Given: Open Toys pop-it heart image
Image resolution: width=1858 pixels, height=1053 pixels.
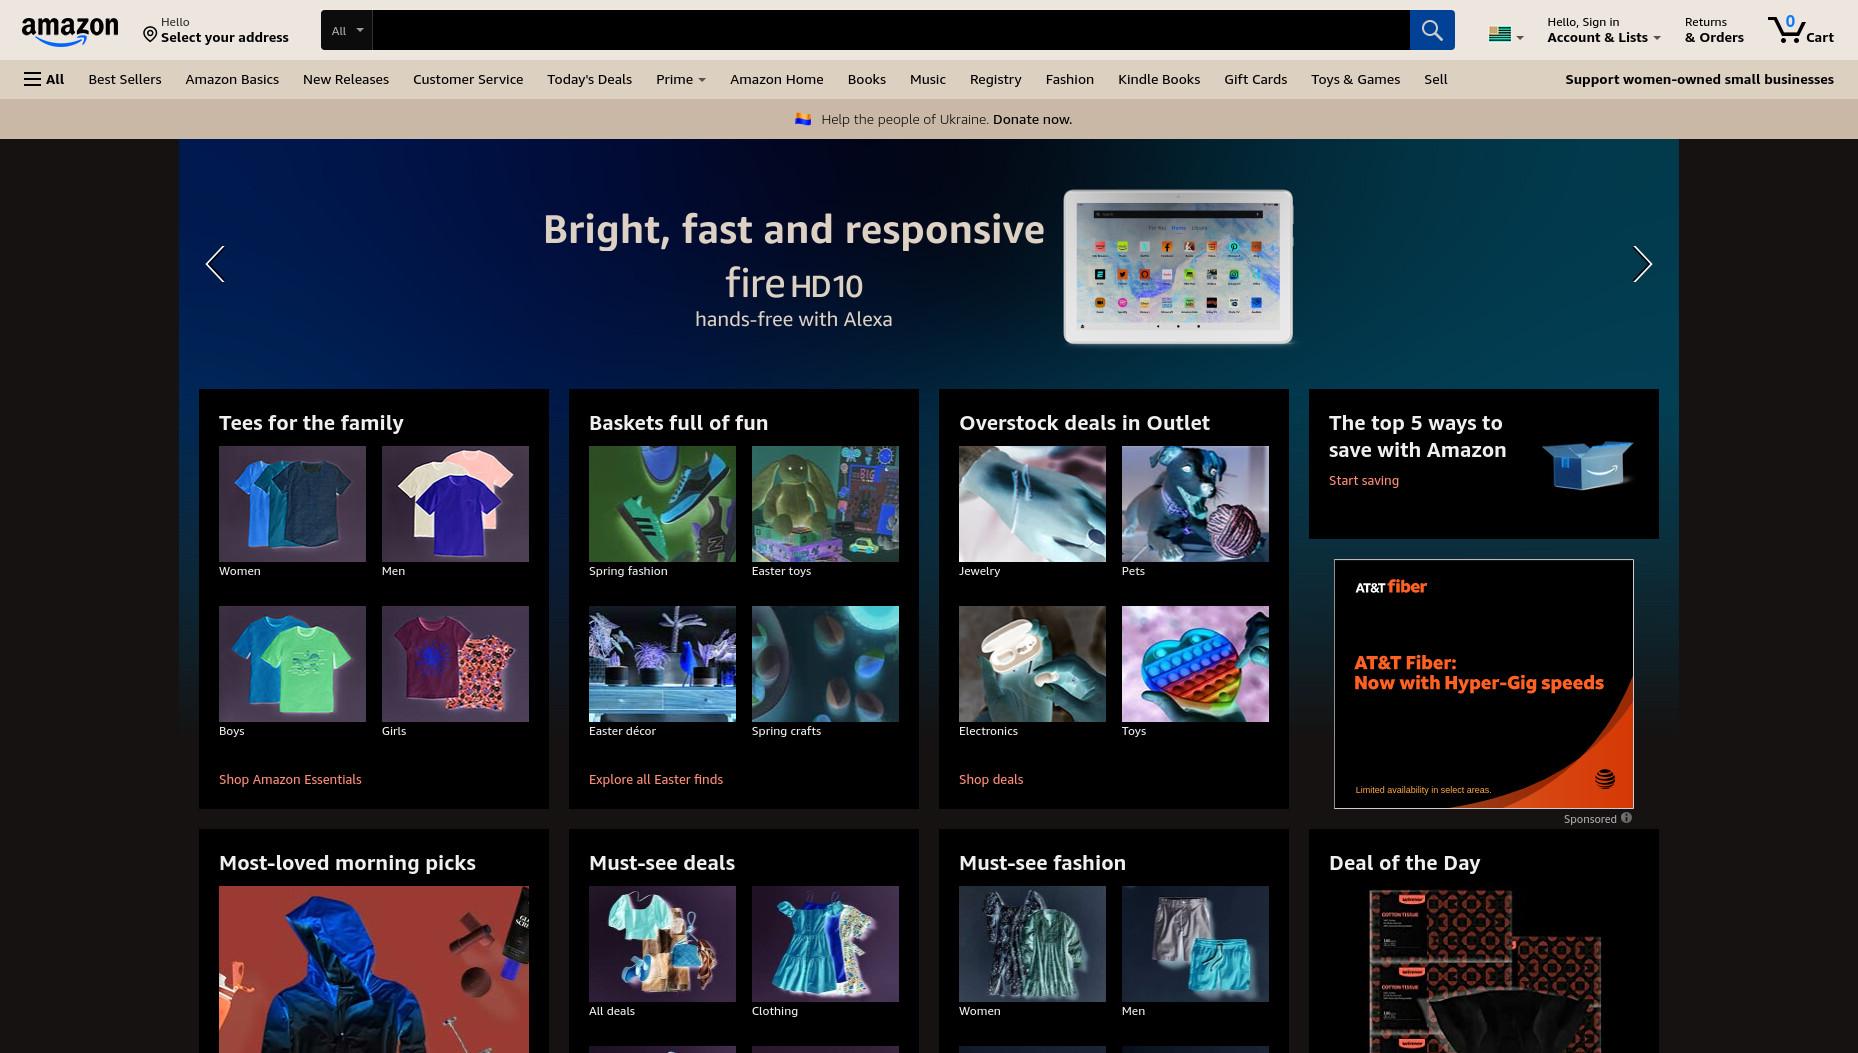Looking at the screenshot, I should pyautogui.click(x=1195, y=664).
